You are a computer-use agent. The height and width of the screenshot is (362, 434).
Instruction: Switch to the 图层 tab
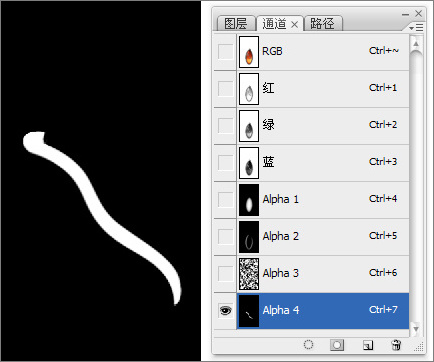(236, 24)
